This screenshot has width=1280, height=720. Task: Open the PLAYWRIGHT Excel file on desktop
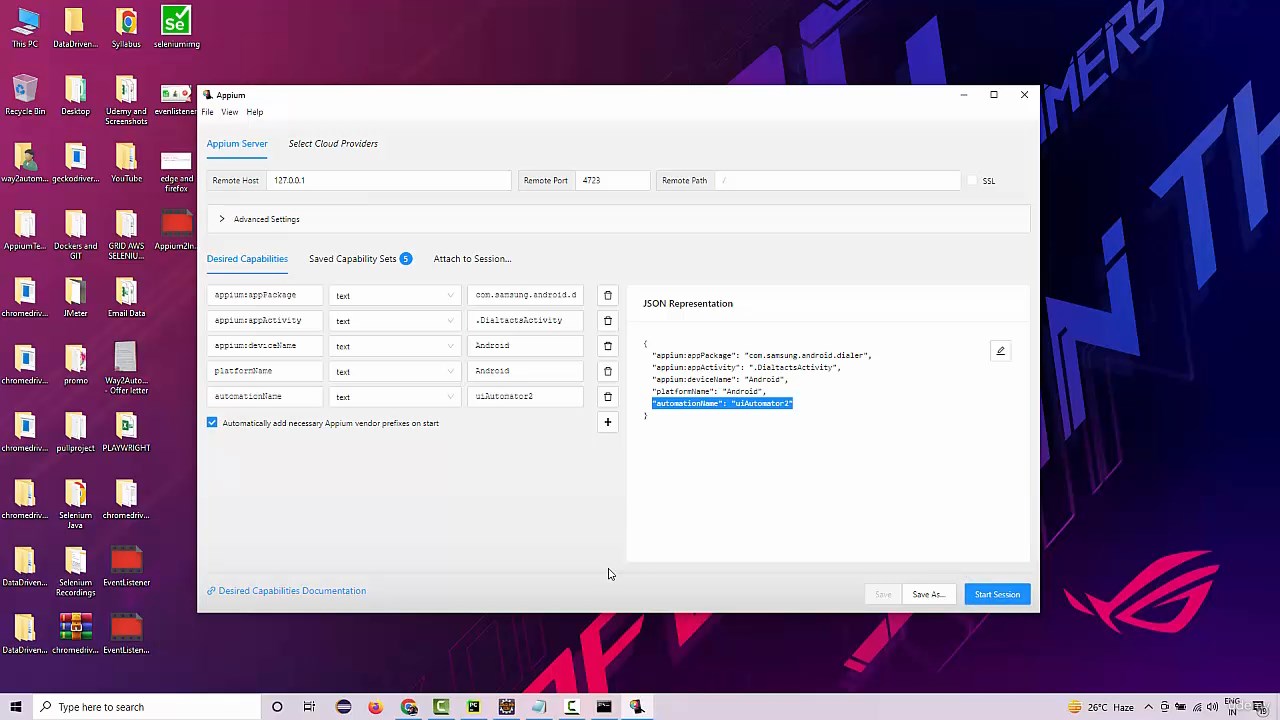[126, 432]
